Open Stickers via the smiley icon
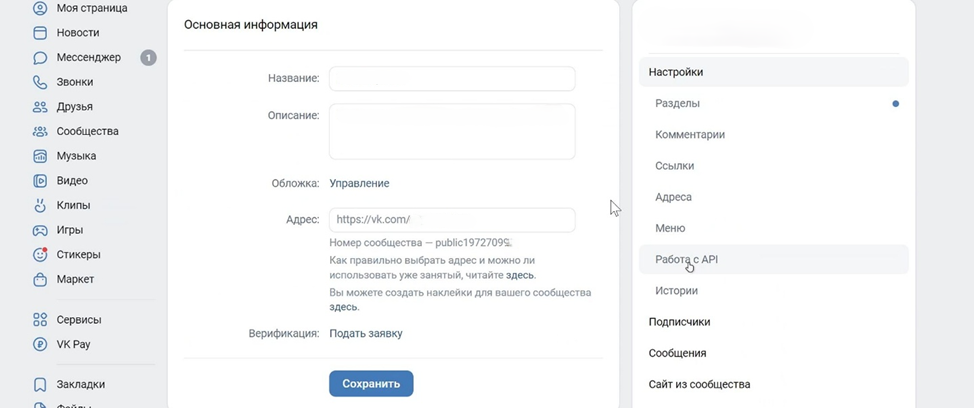974x408 pixels. point(40,254)
